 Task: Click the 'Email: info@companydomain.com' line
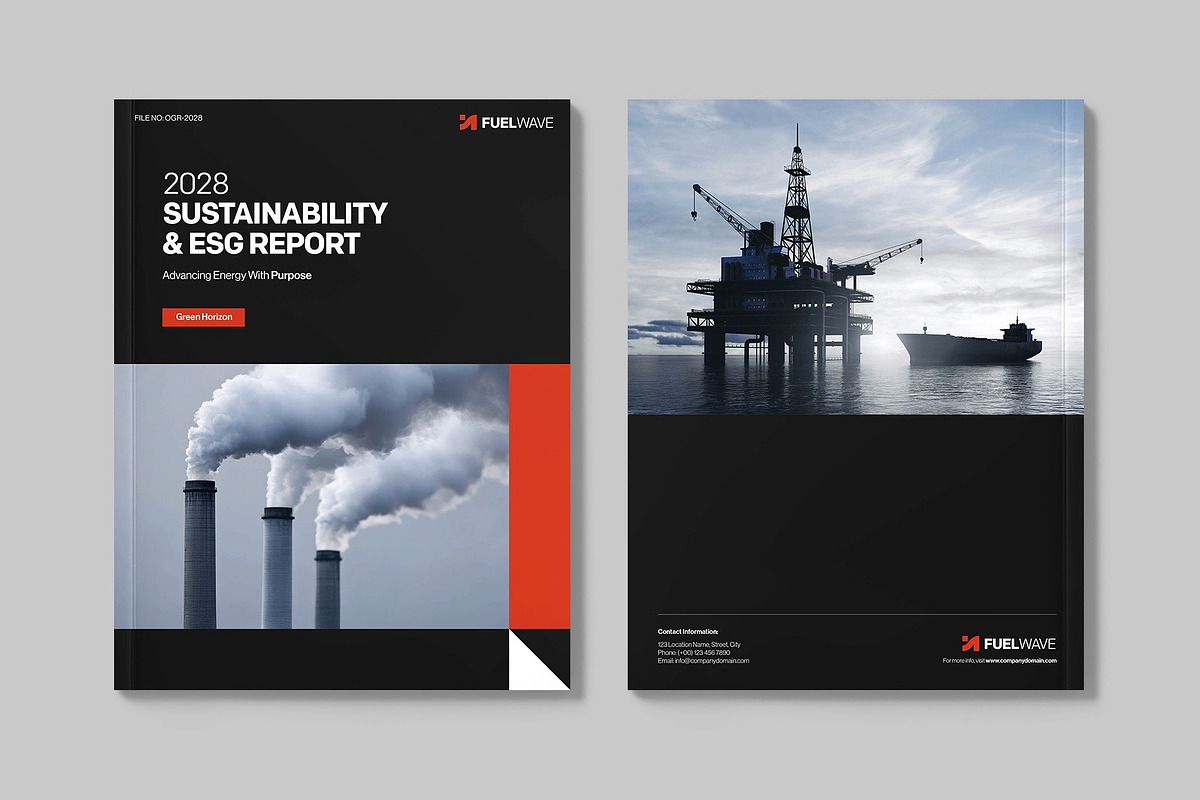pos(703,661)
